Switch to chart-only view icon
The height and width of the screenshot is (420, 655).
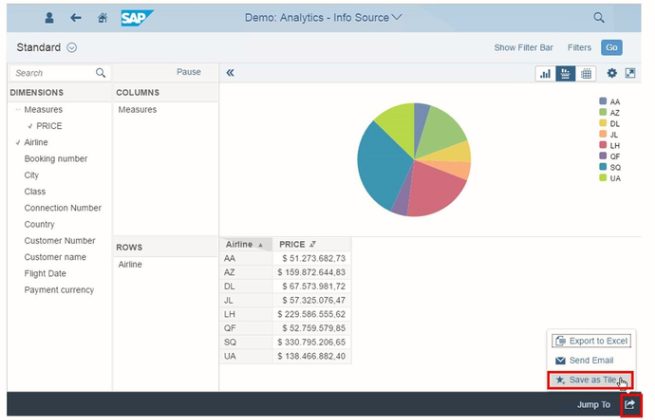tap(545, 73)
